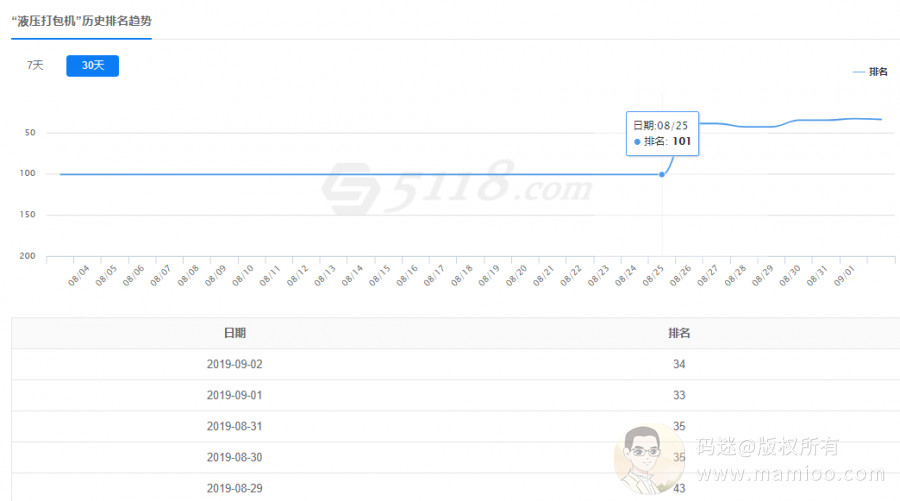Select the 2019-09-02 date cell
Viewport: 900px width, 501px height.
(235, 364)
